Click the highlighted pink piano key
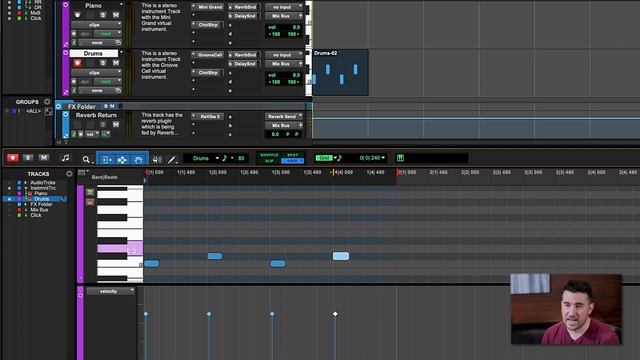The height and width of the screenshot is (360, 640). 120,248
